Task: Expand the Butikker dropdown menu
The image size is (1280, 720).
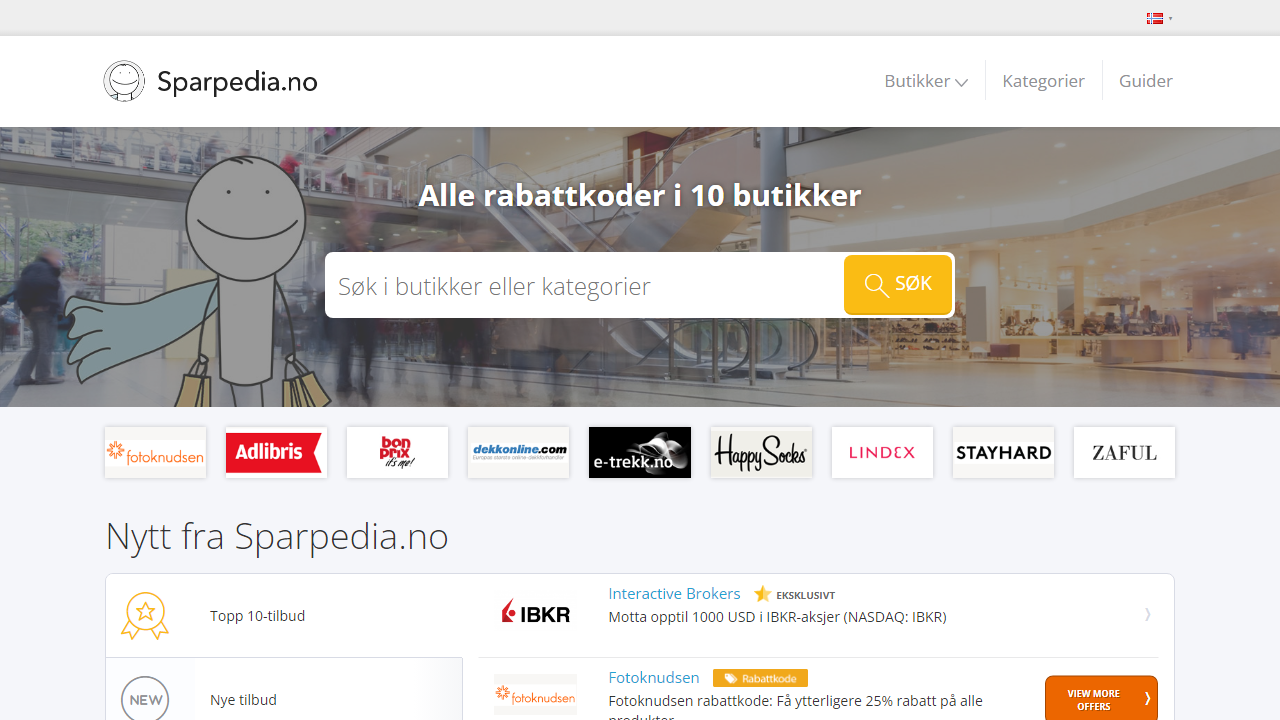Action: [x=926, y=81]
